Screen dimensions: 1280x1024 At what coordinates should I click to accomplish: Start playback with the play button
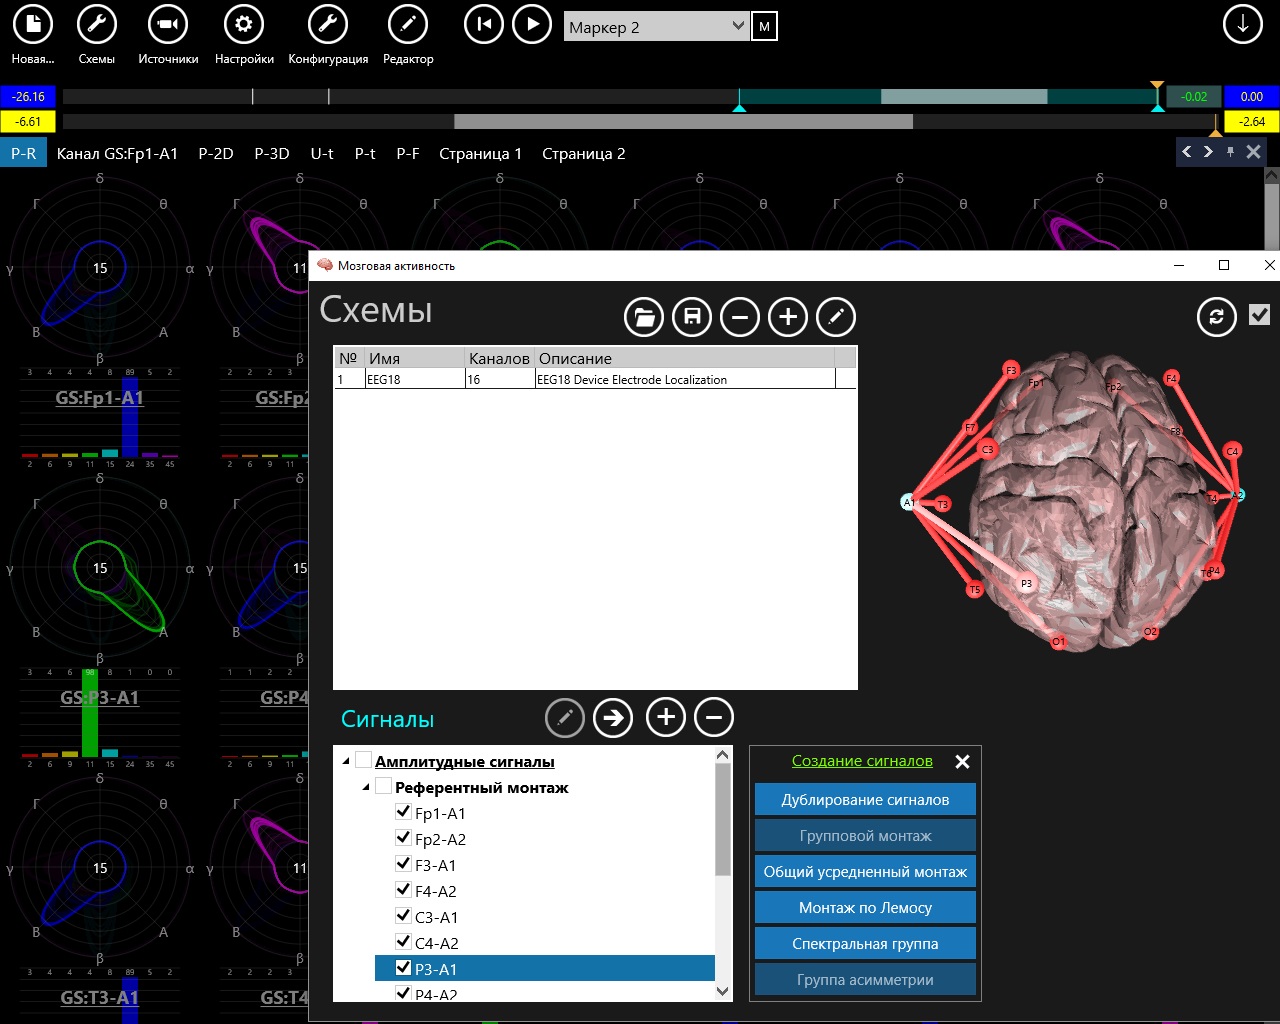pos(532,24)
